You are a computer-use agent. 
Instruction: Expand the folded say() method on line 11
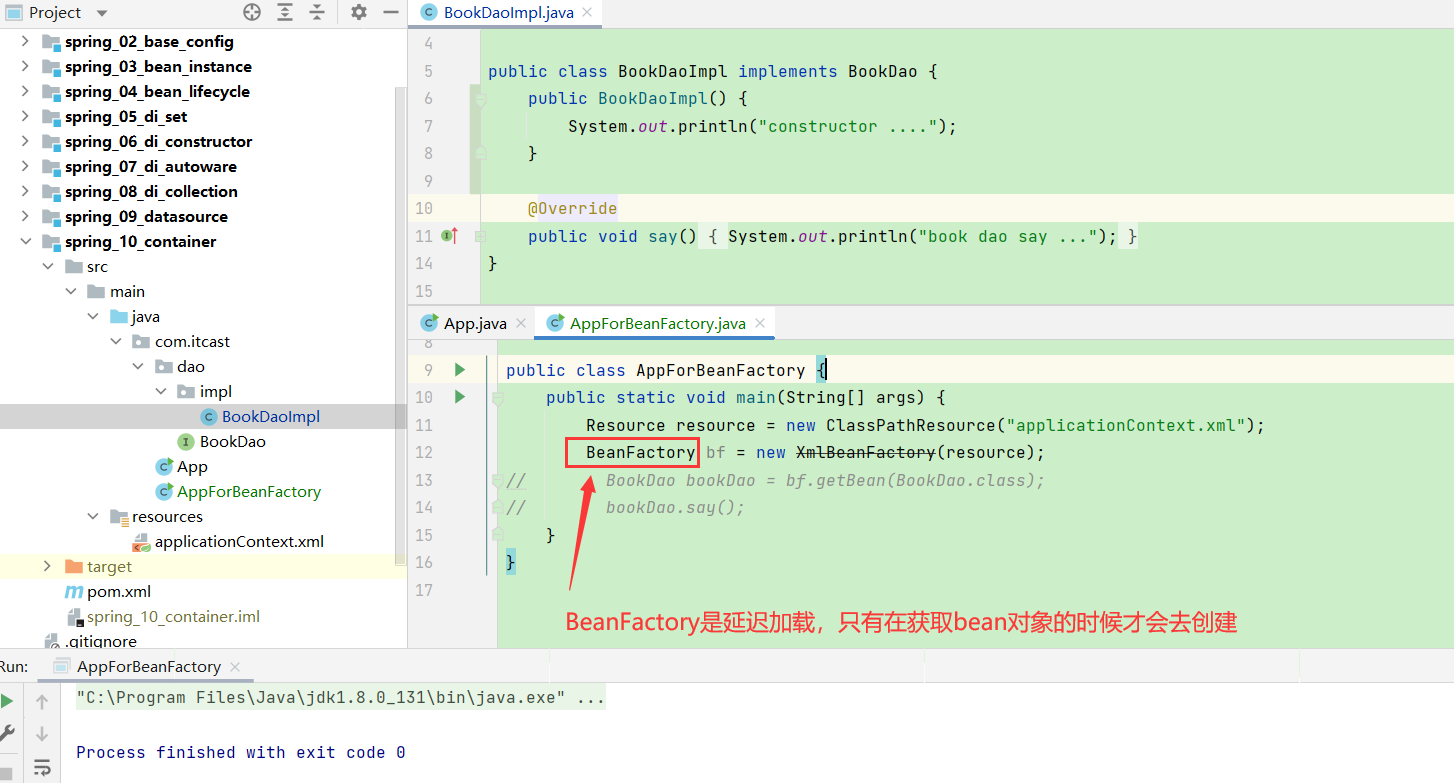pyautogui.click(x=480, y=236)
